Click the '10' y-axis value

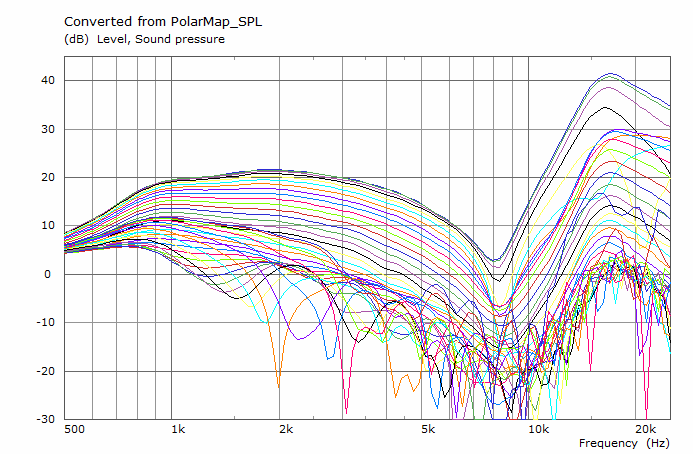tap(48, 225)
